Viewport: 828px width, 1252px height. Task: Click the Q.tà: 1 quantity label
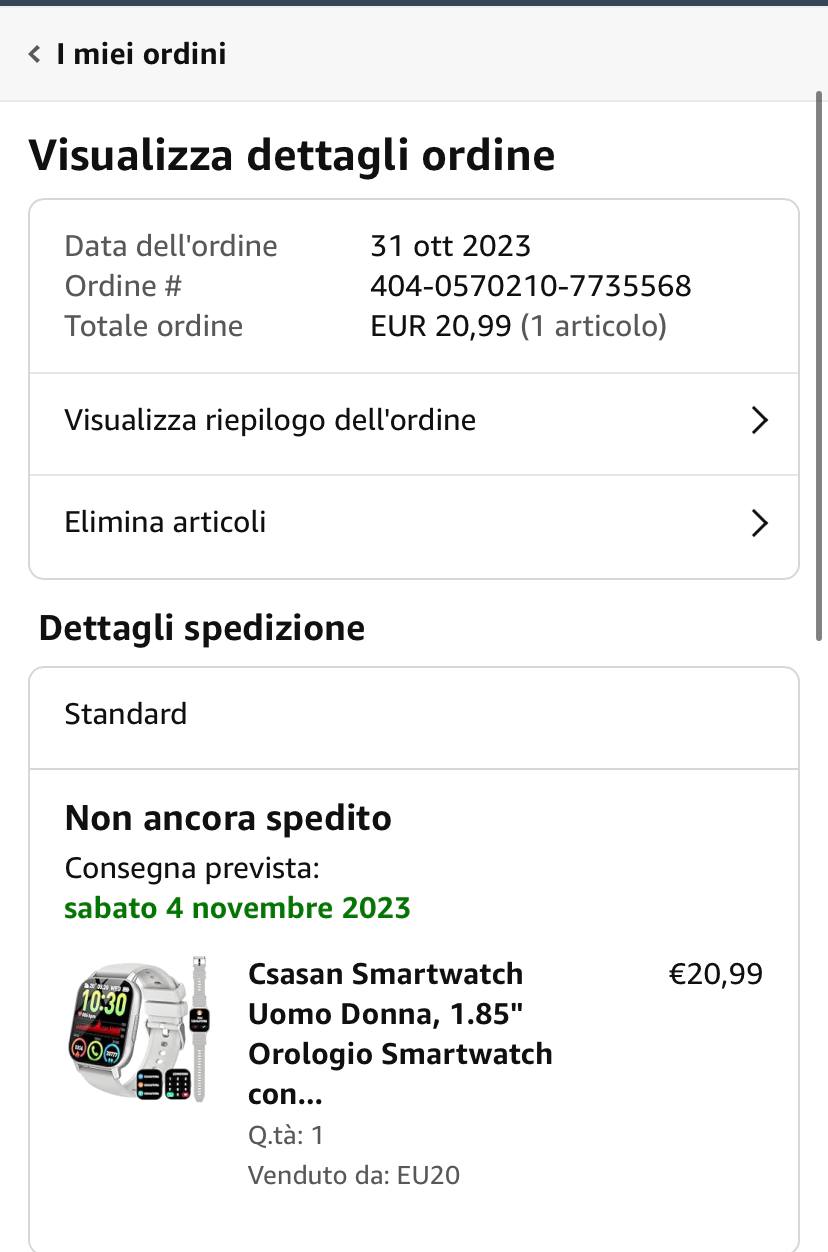pos(286,1135)
